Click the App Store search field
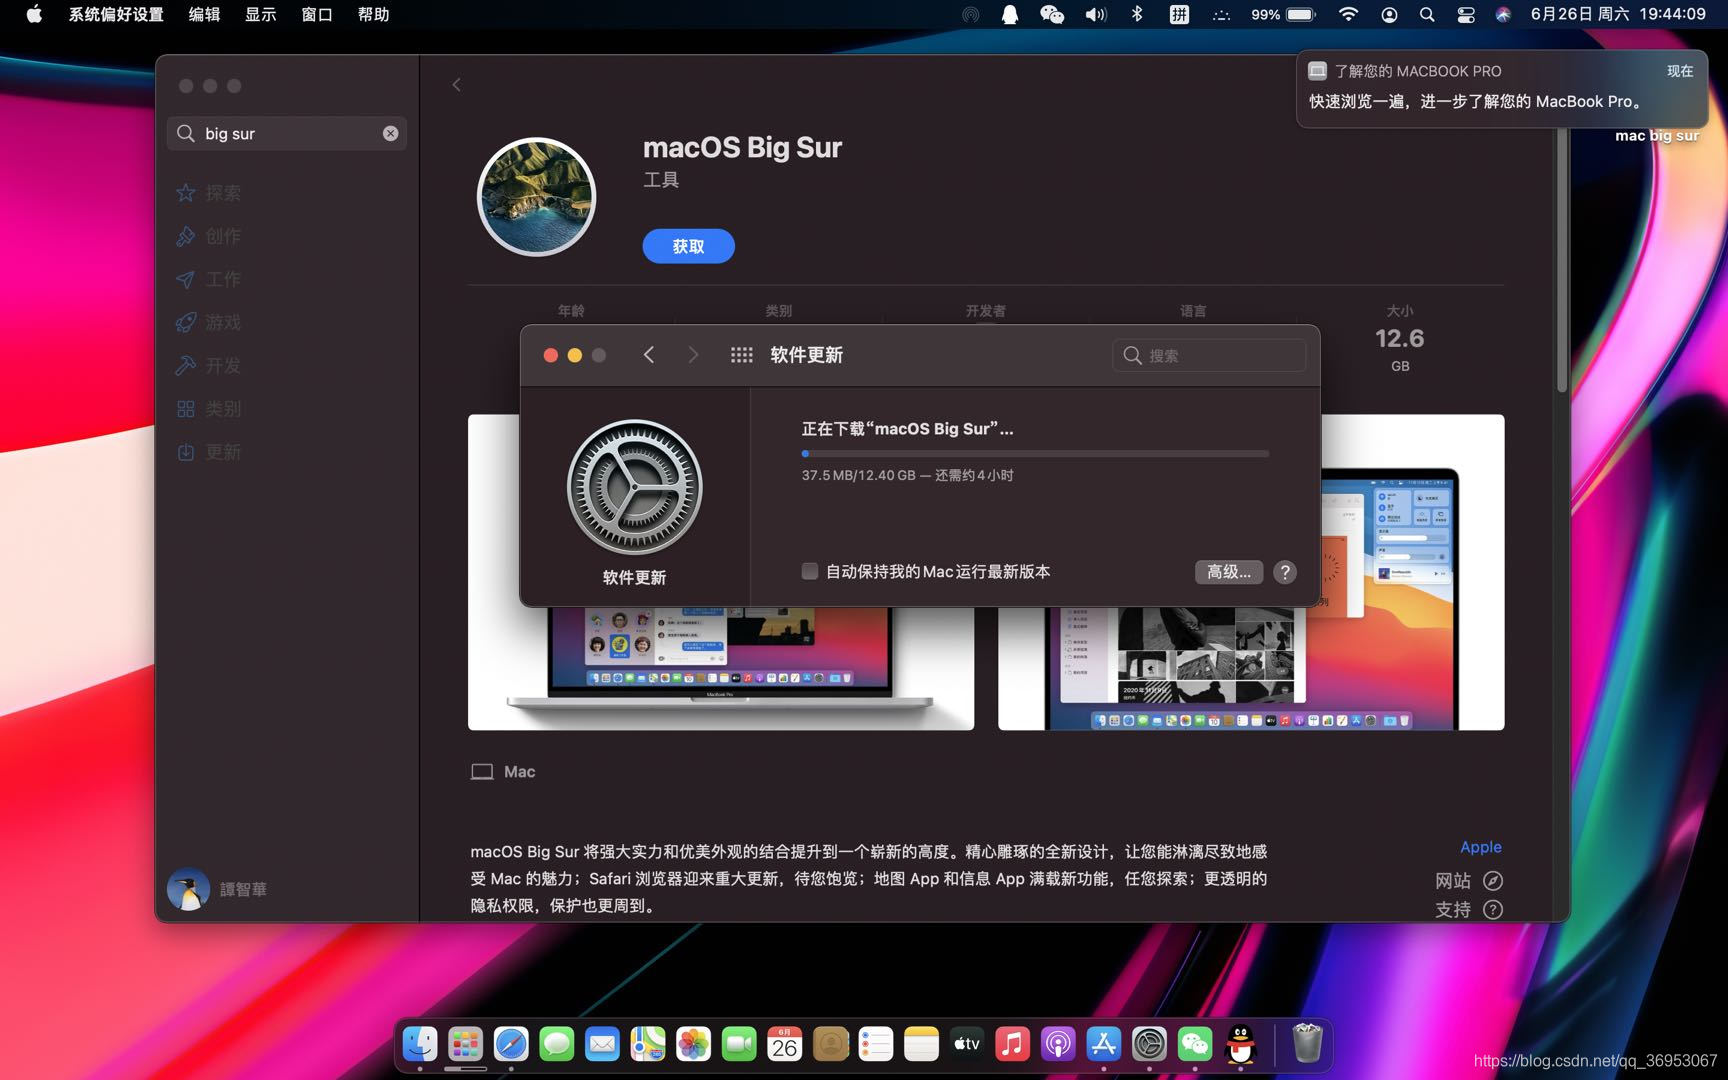Screen dimensions: 1728x1080 pyautogui.click(x=287, y=133)
